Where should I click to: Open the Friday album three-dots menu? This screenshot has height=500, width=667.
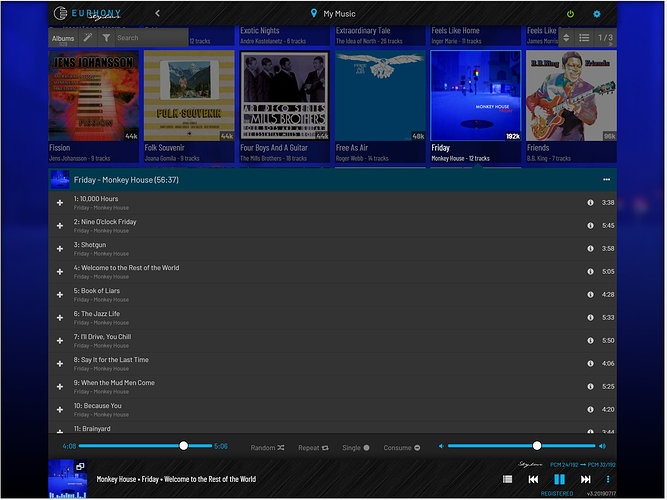(607, 180)
